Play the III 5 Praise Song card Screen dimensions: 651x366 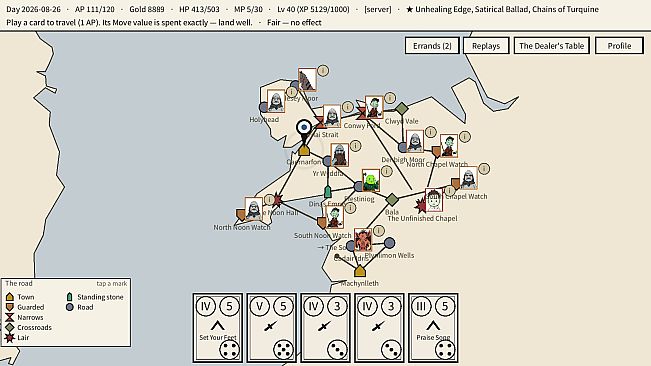pos(433,327)
